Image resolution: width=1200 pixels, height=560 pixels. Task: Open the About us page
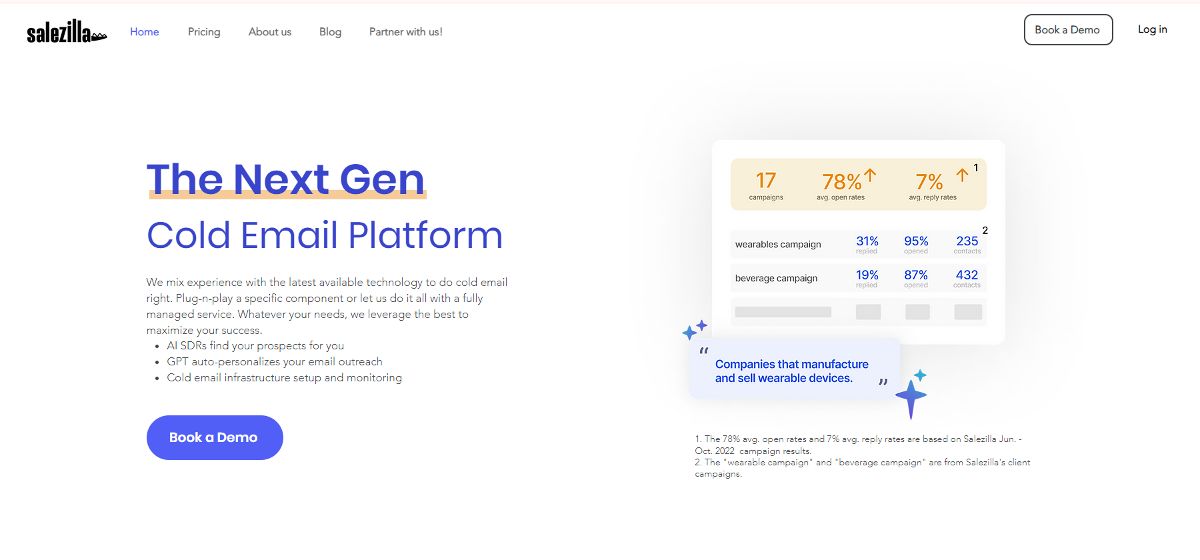[270, 32]
